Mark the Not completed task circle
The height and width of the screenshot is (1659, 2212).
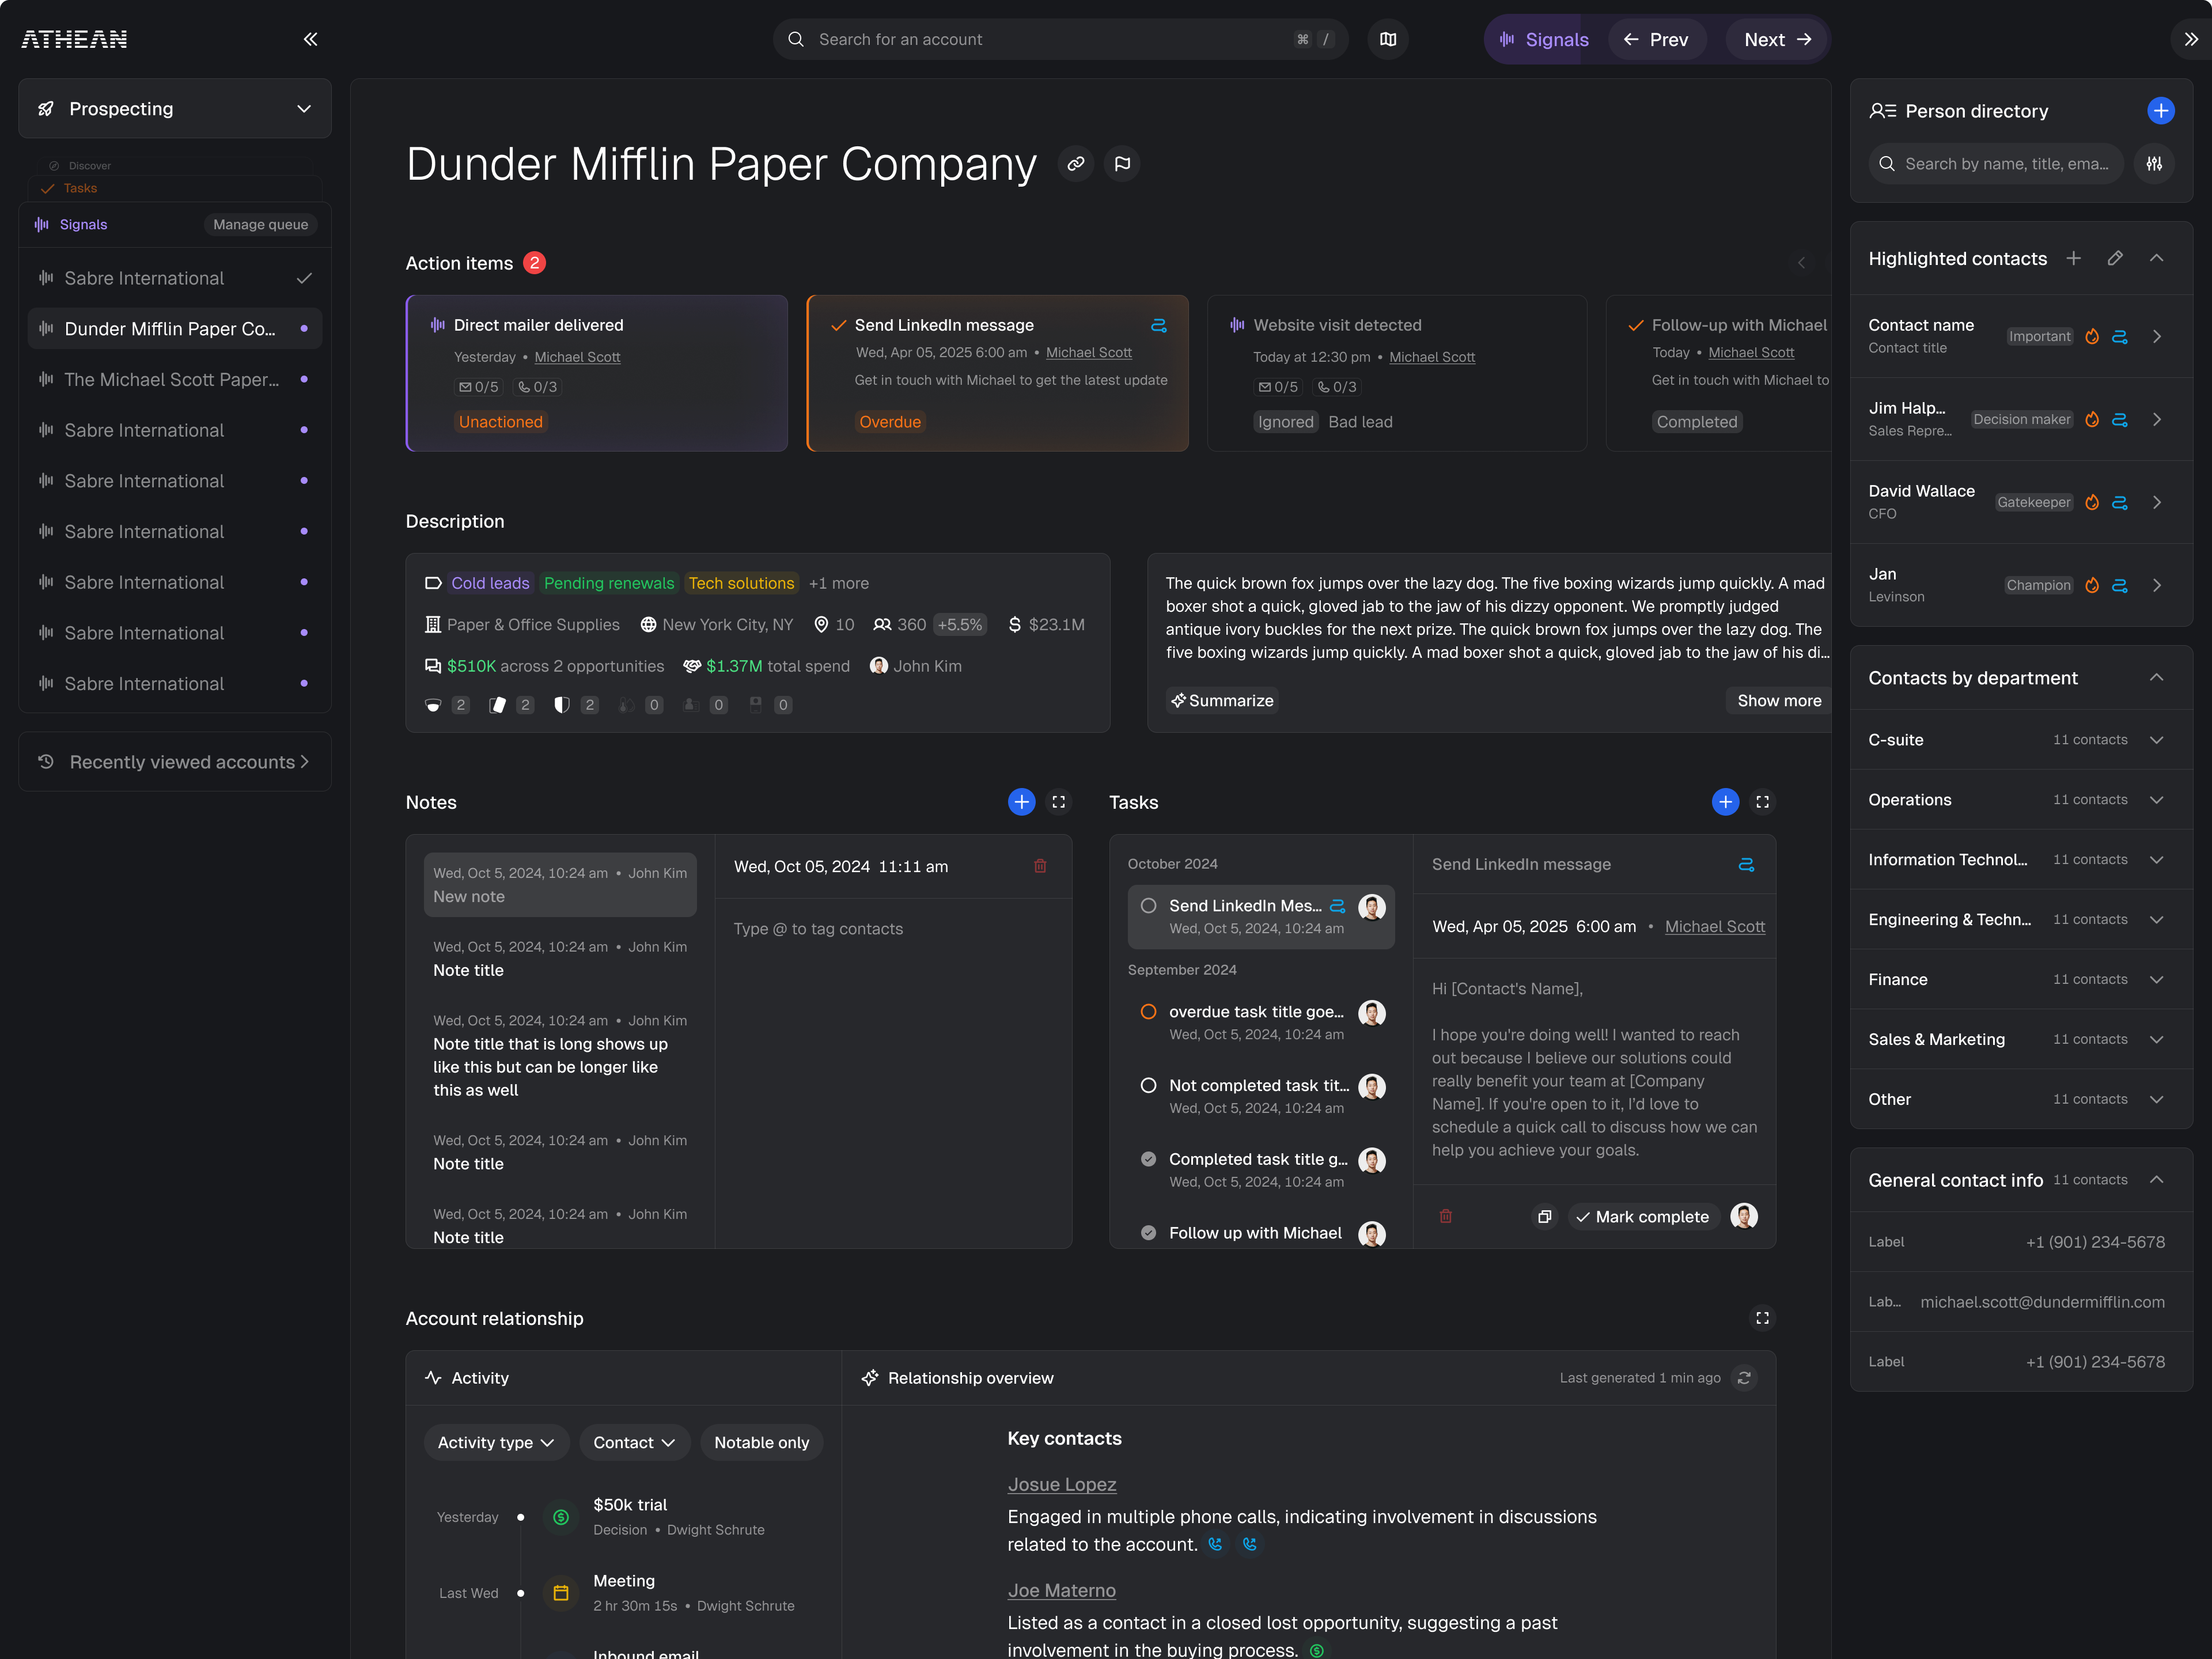point(1149,1086)
